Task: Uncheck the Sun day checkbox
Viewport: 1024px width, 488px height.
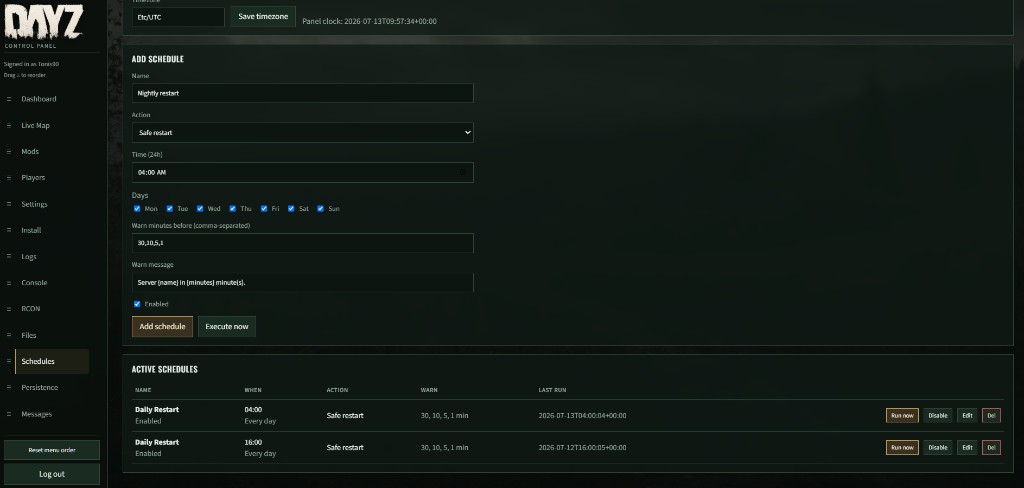Action: [321, 208]
